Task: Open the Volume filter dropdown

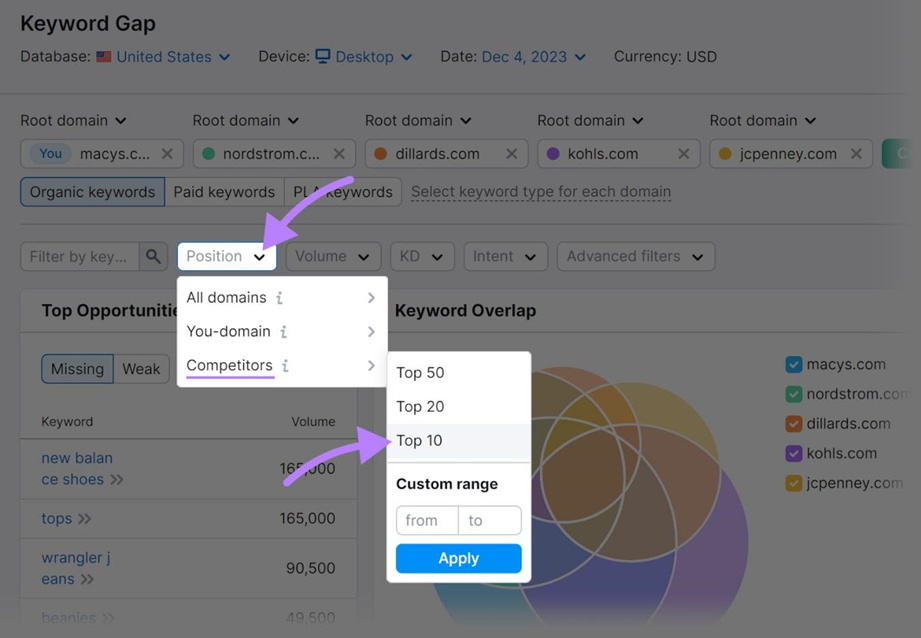Action: 333,257
